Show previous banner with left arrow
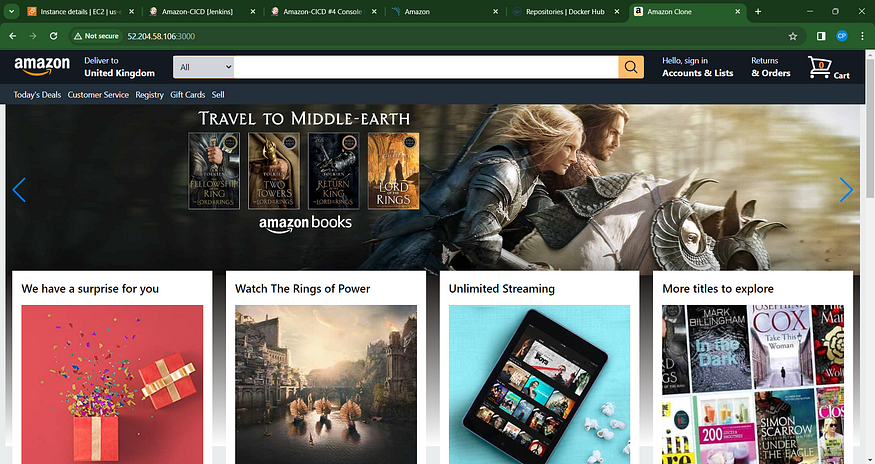Image resolution: width=875 pixels, height=464 pixels. pos(19,190)
